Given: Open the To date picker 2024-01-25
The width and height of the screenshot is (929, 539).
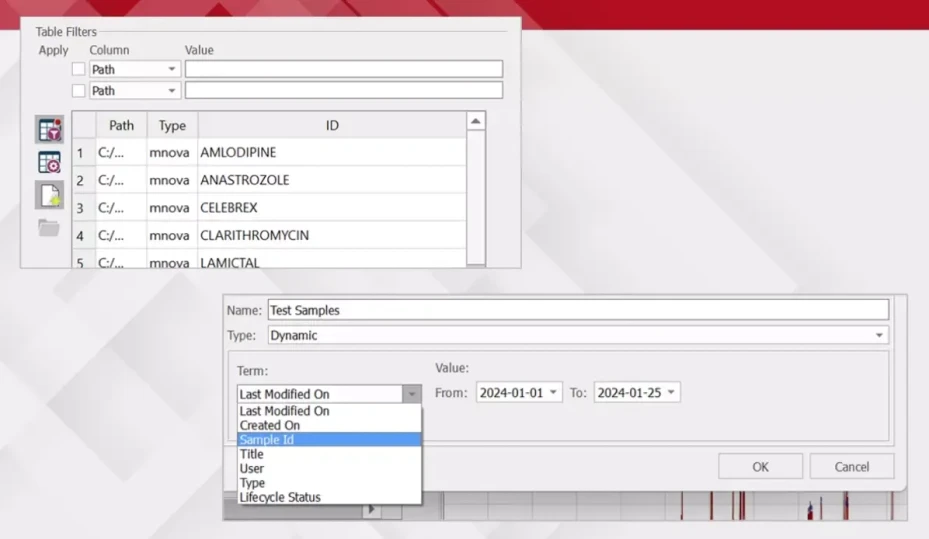Looking at the screenshot, I should (x=637, y=392).
